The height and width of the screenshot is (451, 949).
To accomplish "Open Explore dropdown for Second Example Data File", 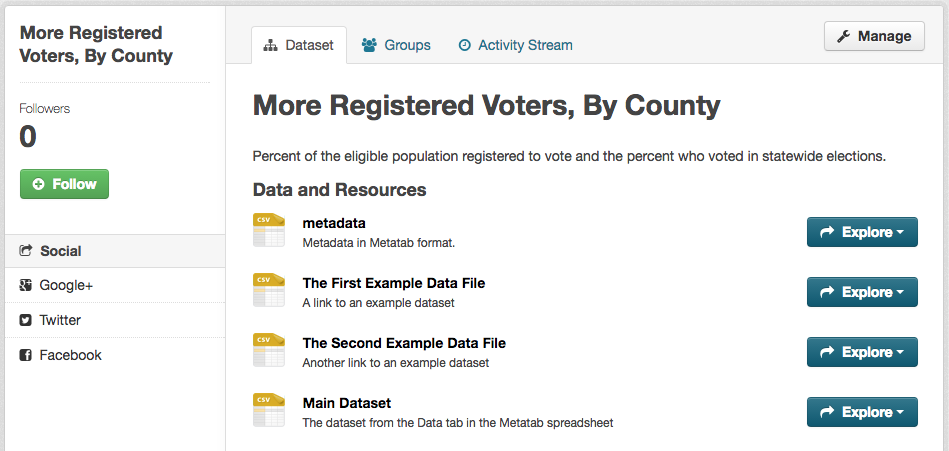I will (x=862, y=352).
